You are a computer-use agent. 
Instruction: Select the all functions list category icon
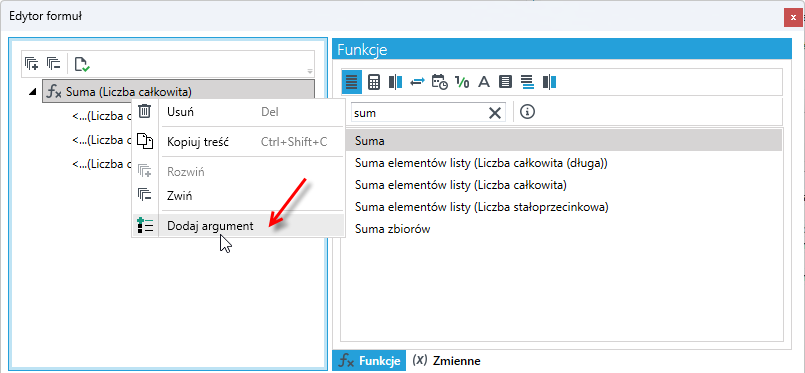352,82
